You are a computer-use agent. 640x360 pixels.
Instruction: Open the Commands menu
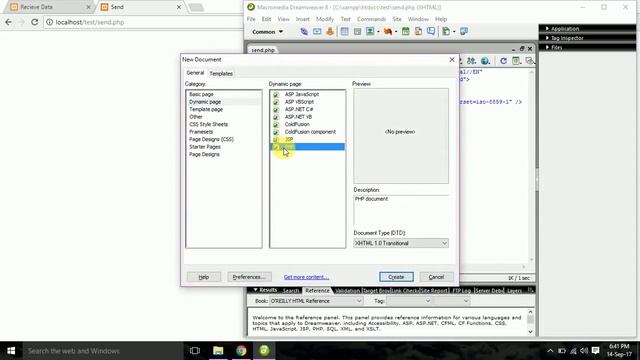tap(371, 19)
